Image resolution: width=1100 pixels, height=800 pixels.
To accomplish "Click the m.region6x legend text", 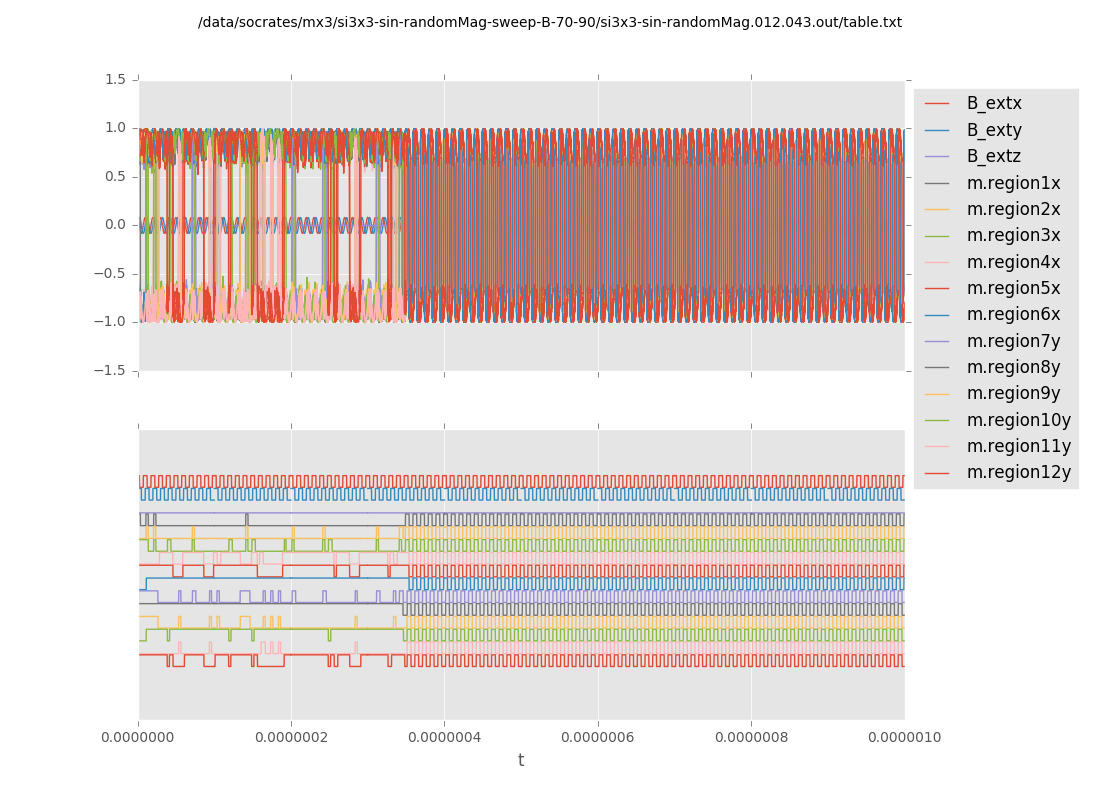I will tap(1013, 314).
